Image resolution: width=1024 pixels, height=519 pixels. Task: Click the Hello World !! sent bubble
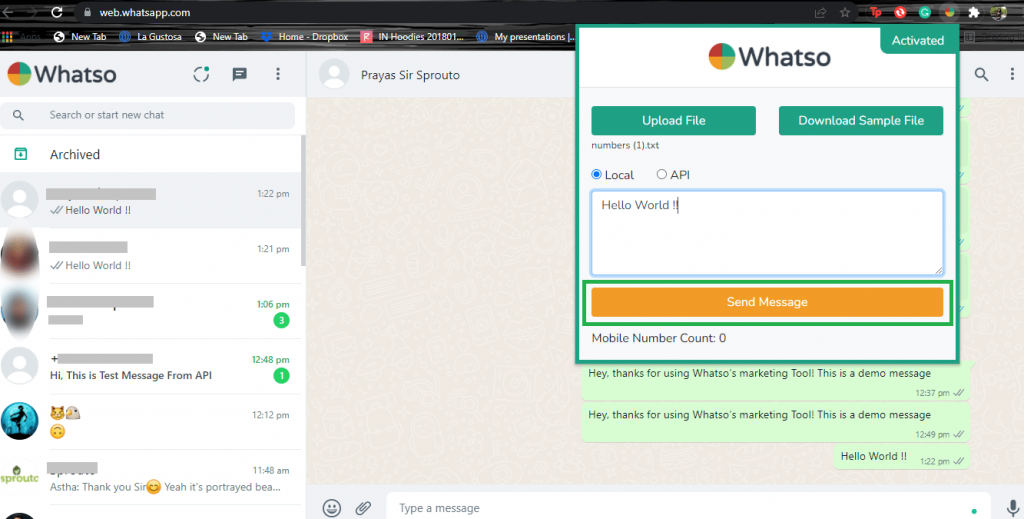(x=901, y=457)
